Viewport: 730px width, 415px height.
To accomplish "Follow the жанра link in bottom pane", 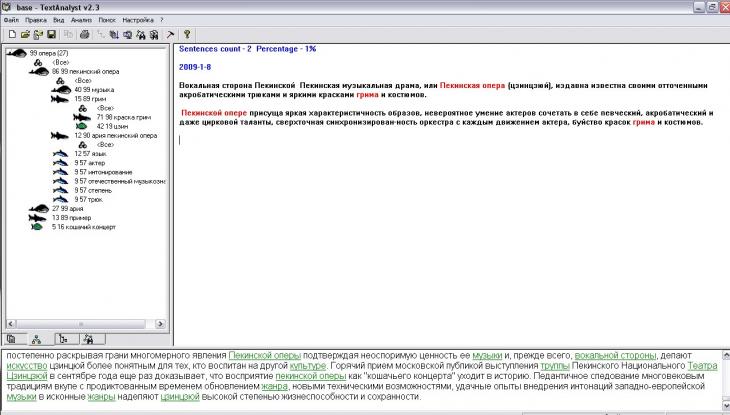I will (274, 386).
